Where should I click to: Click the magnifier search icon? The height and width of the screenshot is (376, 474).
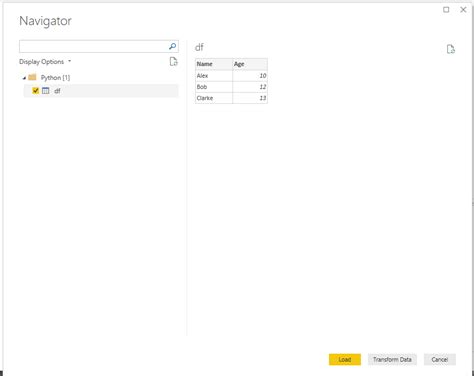[x=172, y=46]
